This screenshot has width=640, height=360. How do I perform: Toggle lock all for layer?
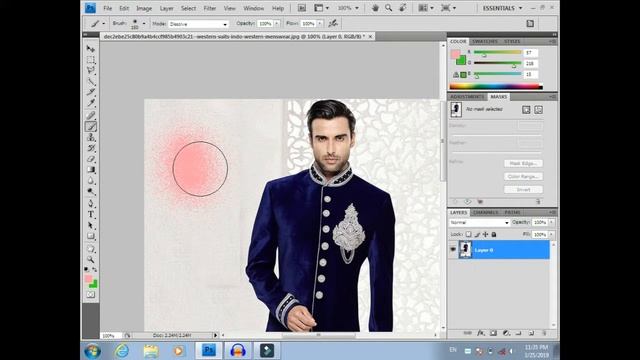494,234
